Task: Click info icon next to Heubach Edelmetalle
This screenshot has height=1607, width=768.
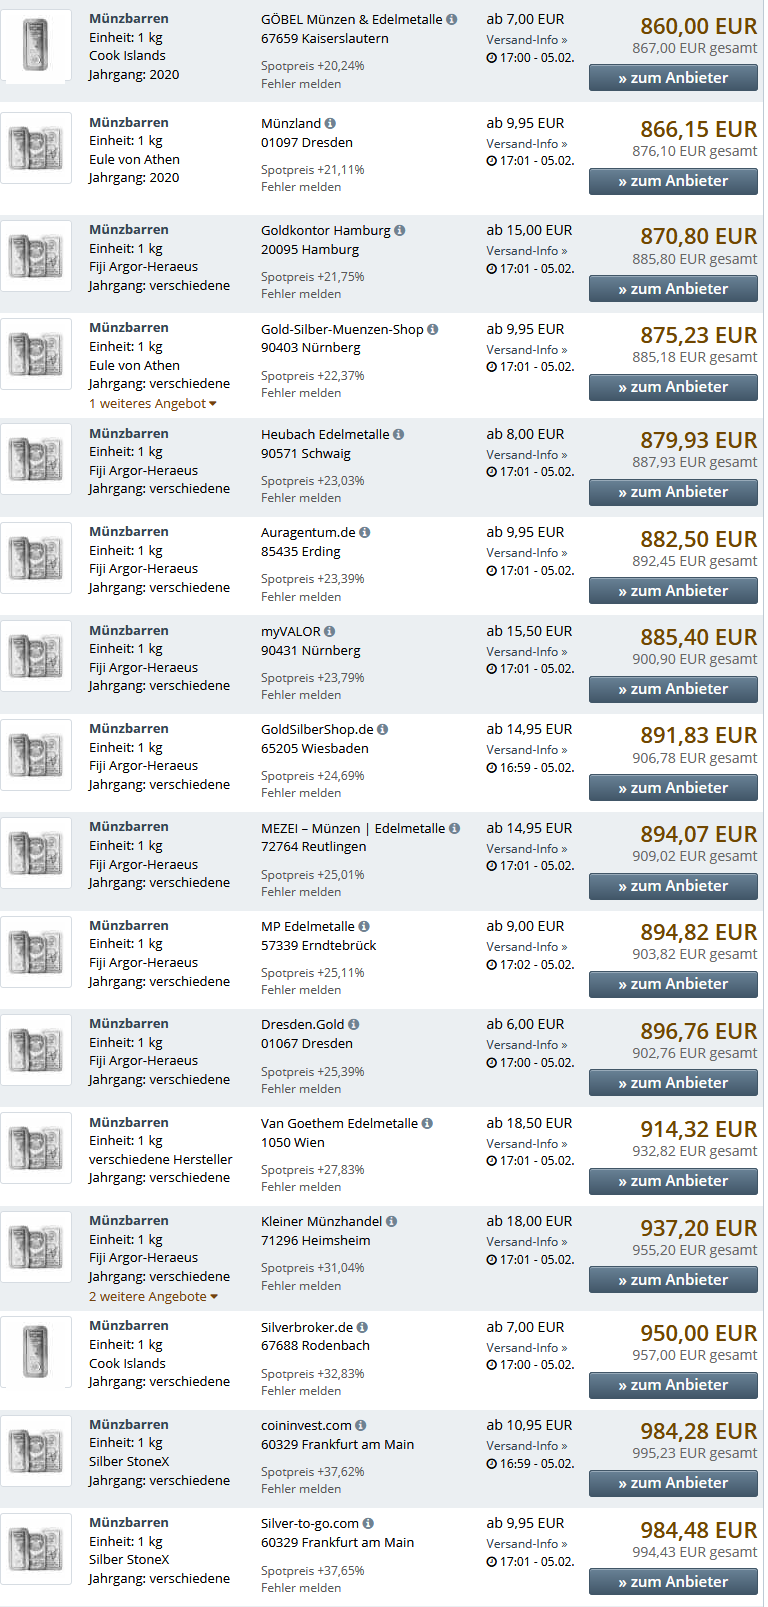Action: (x=399, y=435)
